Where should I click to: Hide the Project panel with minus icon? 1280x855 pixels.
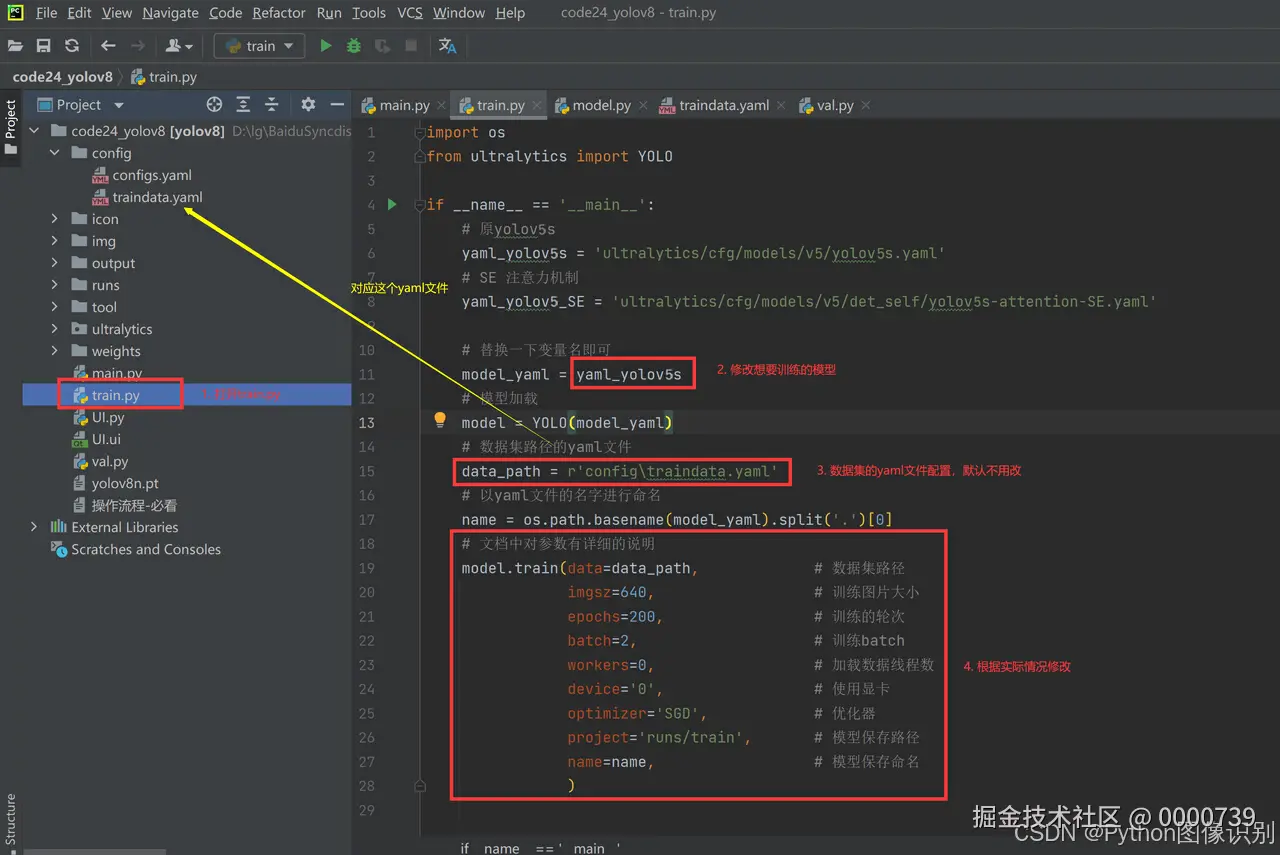(337, 105)
